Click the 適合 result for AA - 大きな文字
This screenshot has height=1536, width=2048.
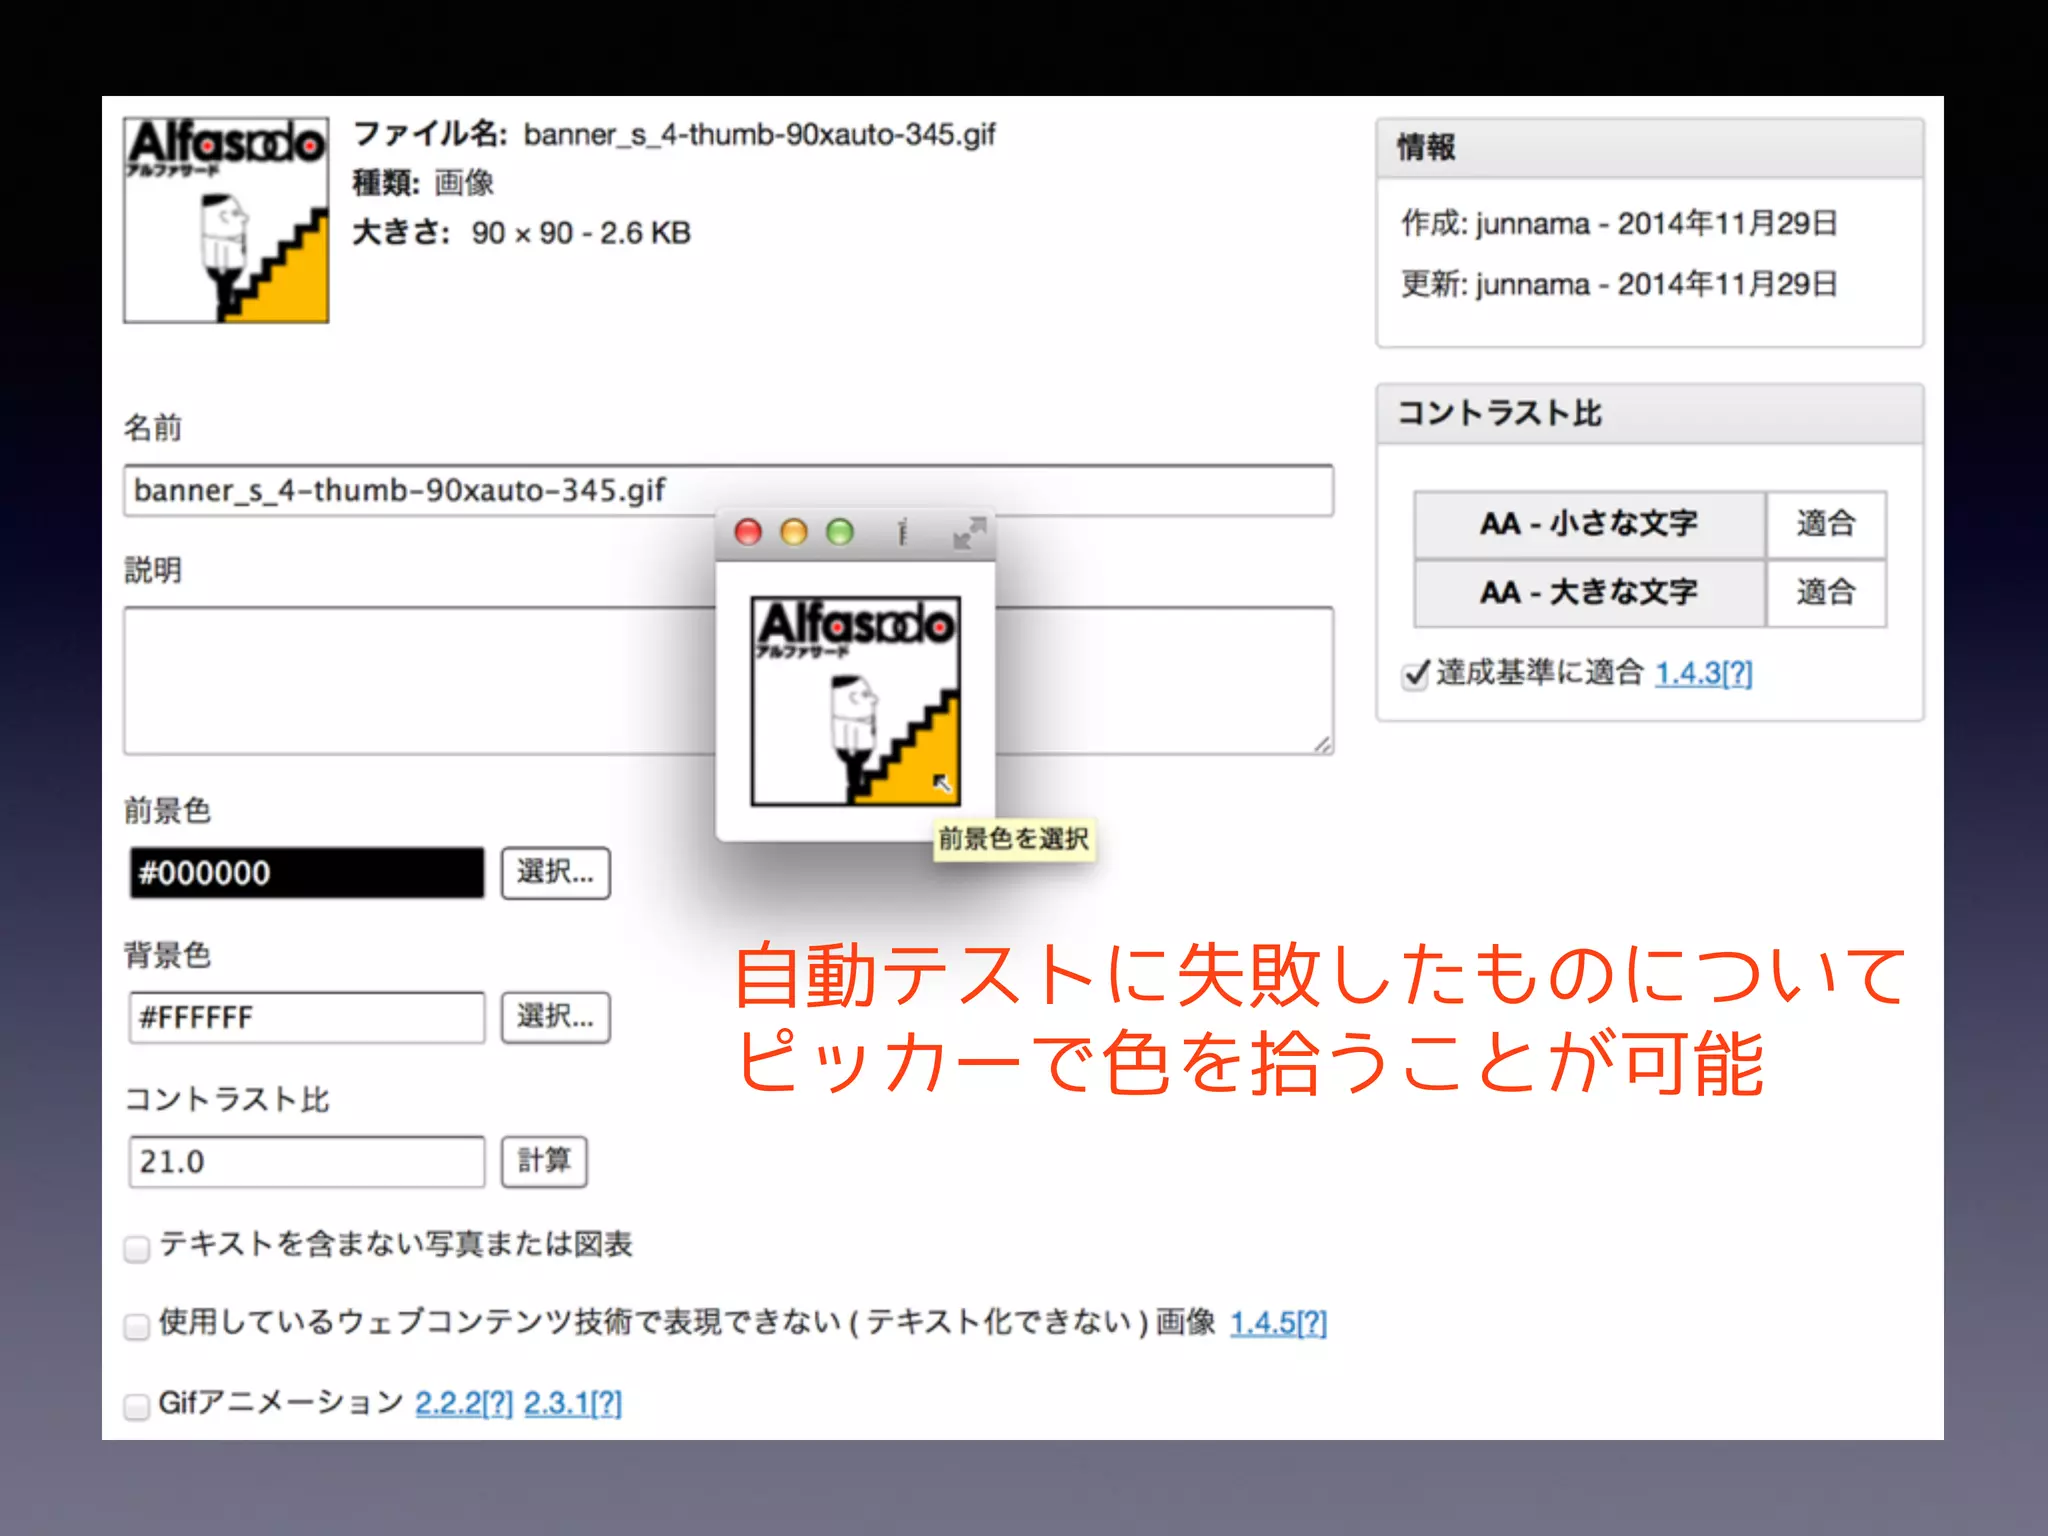[1826, 593]
